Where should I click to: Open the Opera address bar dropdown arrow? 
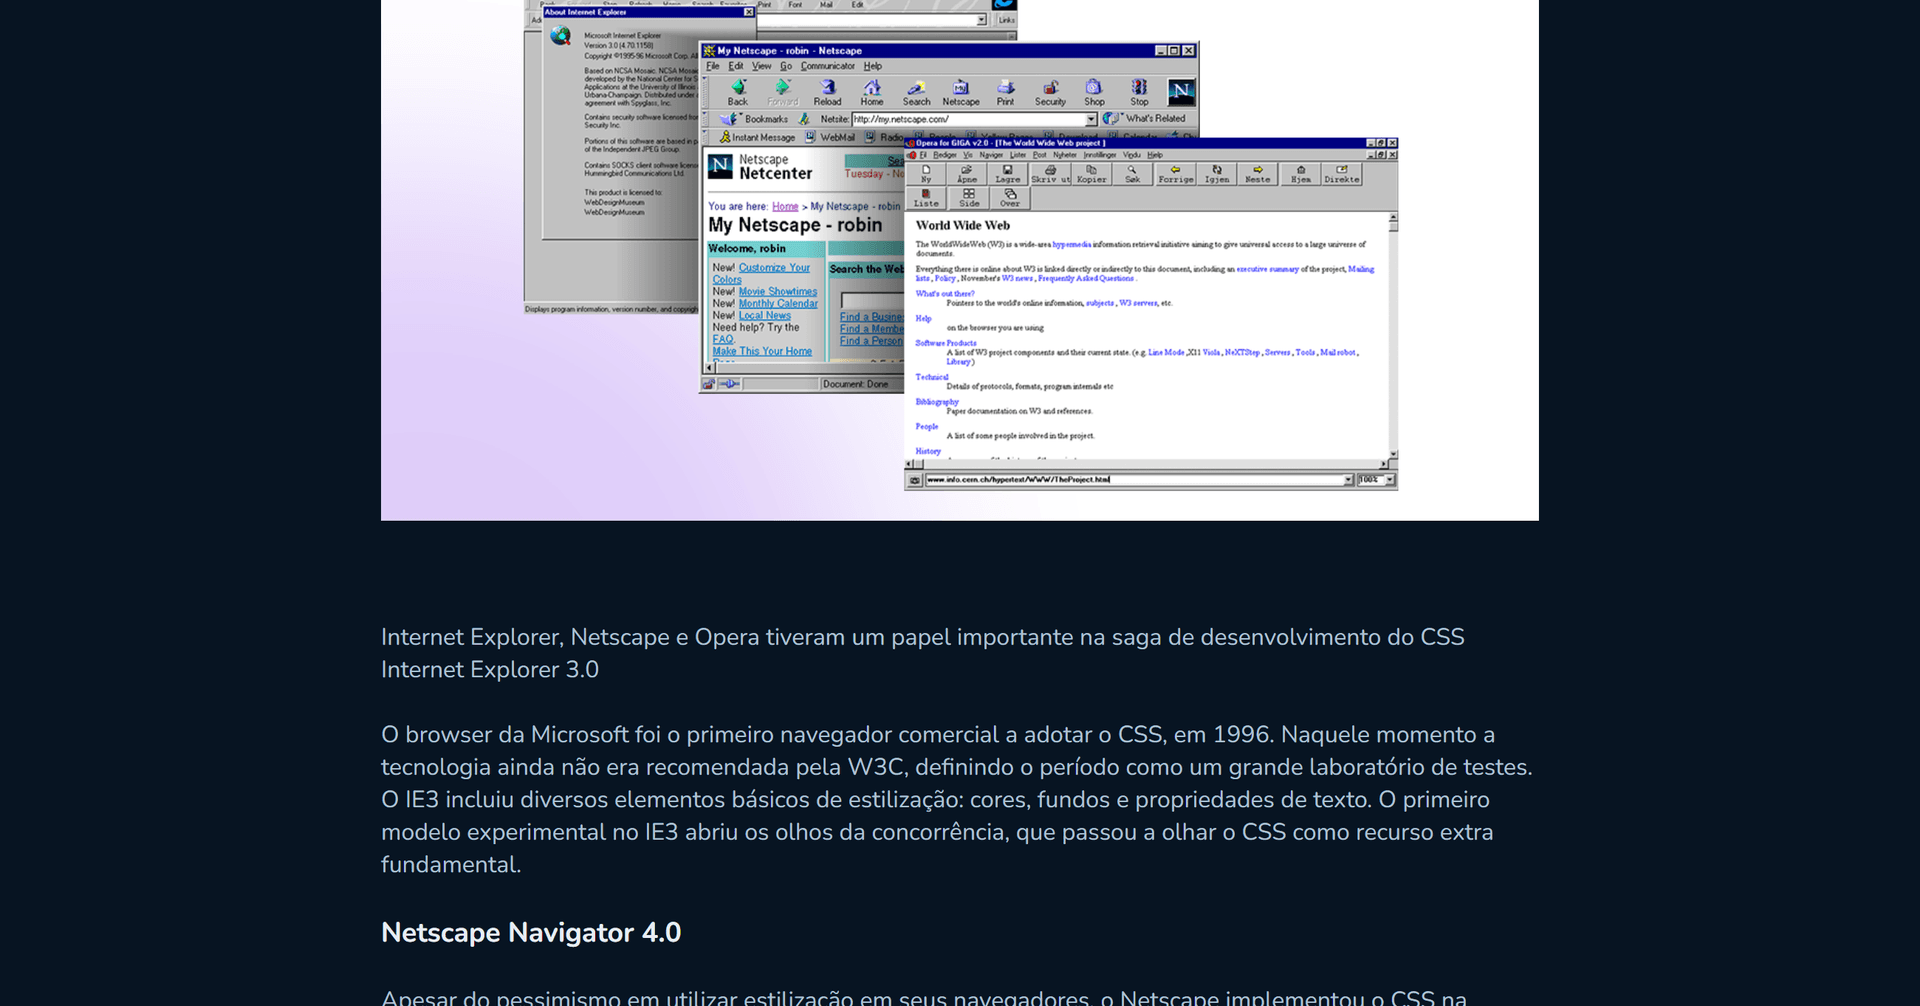[1348, 480]
